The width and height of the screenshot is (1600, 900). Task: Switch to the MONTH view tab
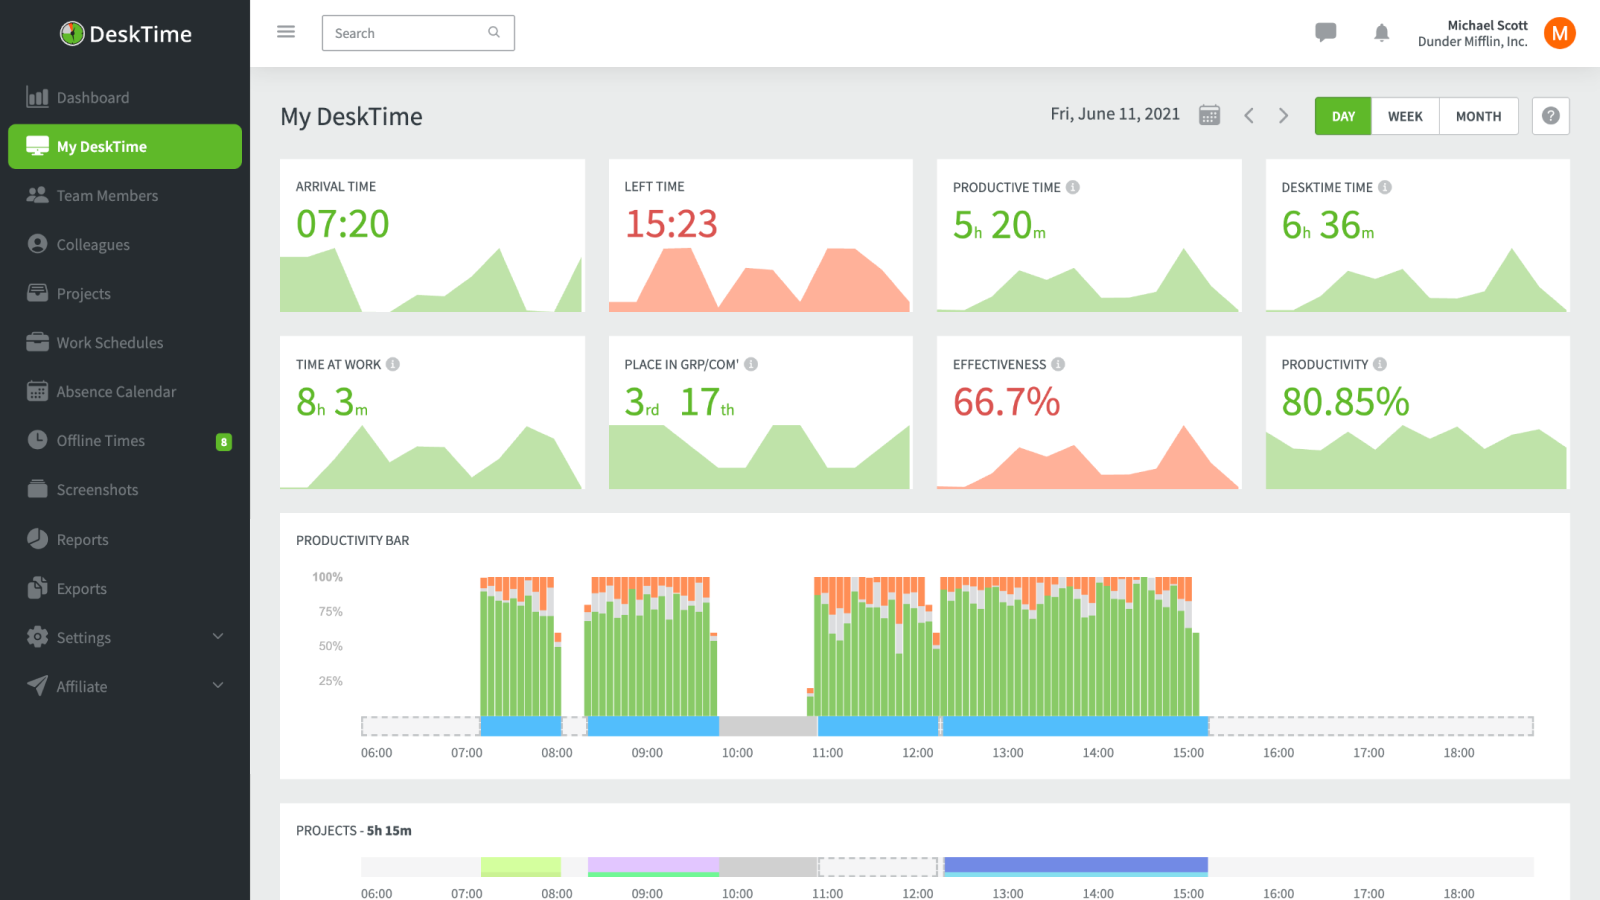pos(1478,115)
